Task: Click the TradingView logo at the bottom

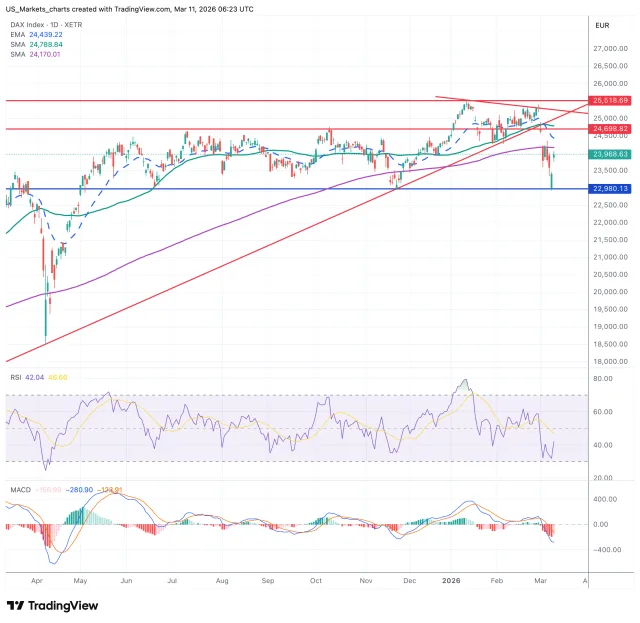Action: point(53,605)
